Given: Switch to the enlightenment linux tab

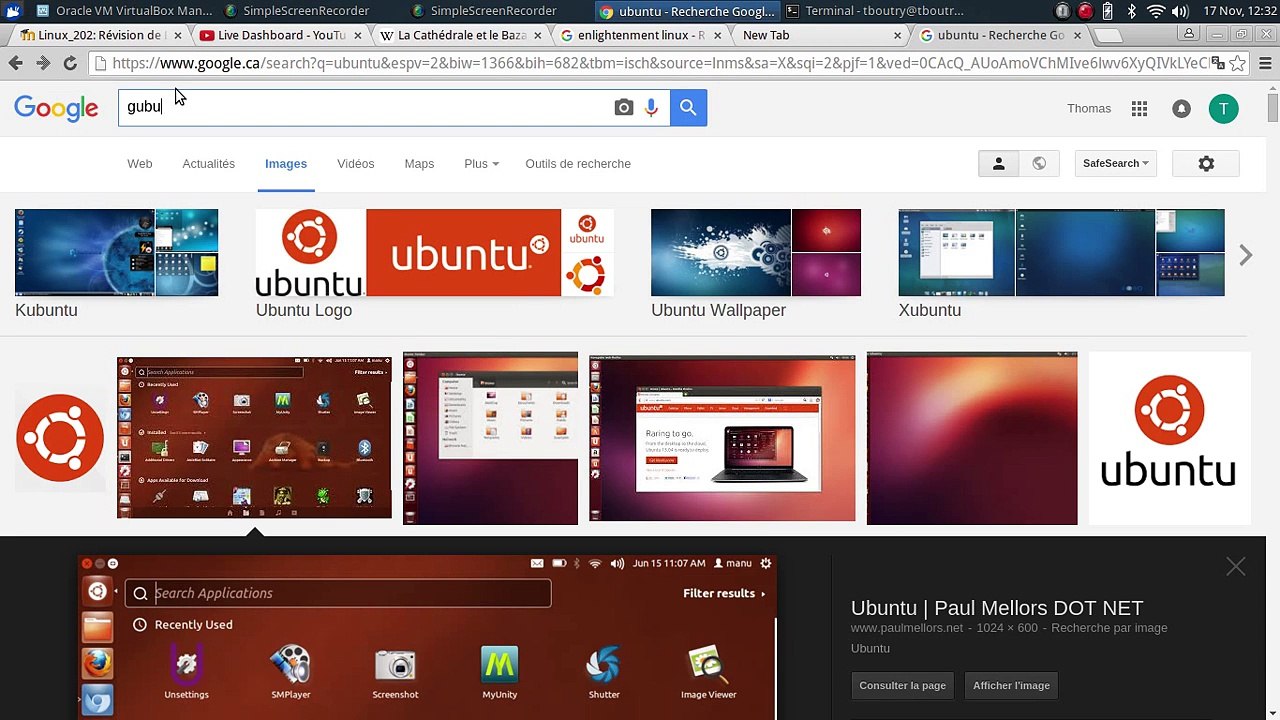Looking at the screenshot, I should (x=640, y=35).
